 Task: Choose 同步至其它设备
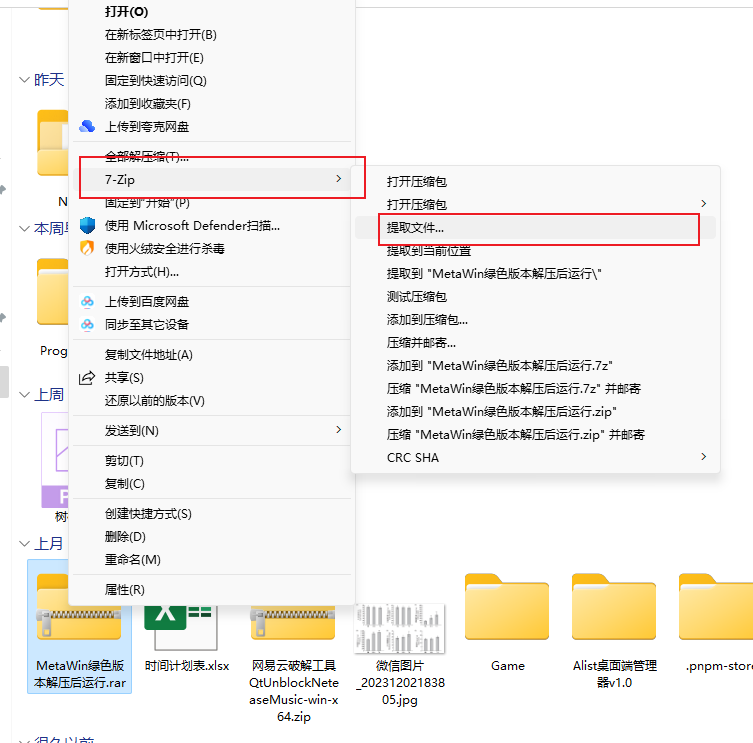coord(212,325)
